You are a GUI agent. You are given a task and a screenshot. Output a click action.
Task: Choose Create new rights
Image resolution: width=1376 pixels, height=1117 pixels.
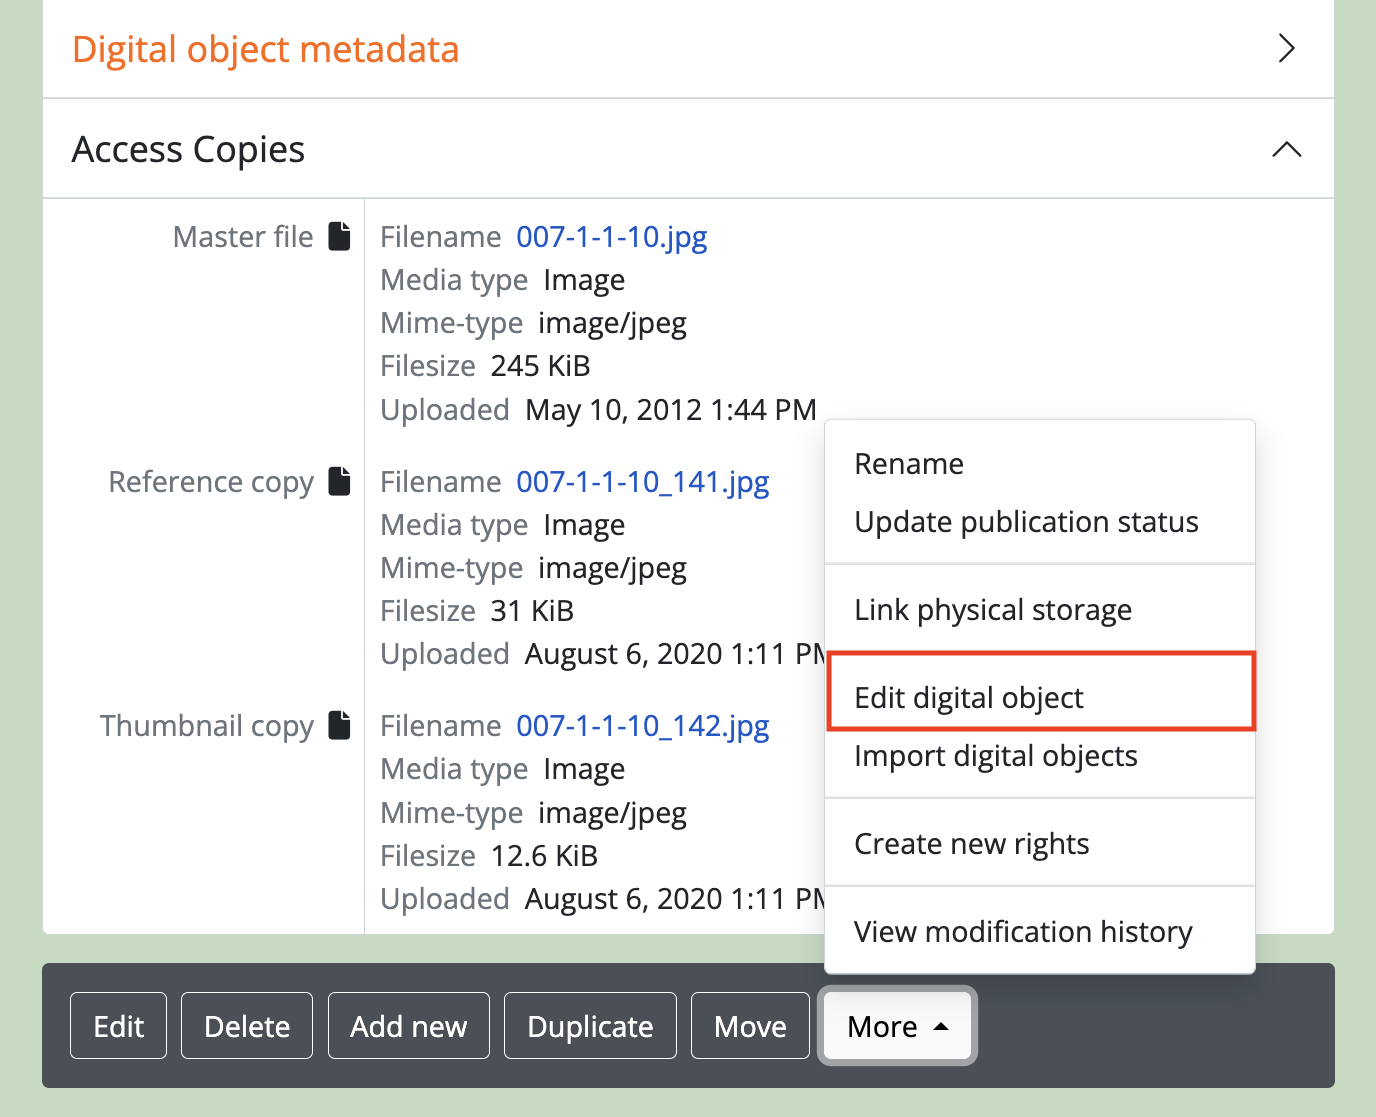pyautogui.click(x=971, y=844)
